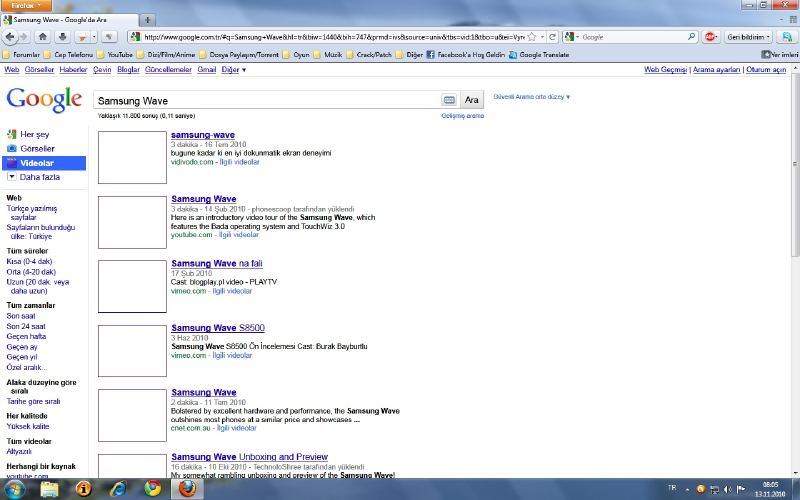Open the Müzik bookmark folder
The width and height of the screenshot is (800, 500).
pos(328,55)
